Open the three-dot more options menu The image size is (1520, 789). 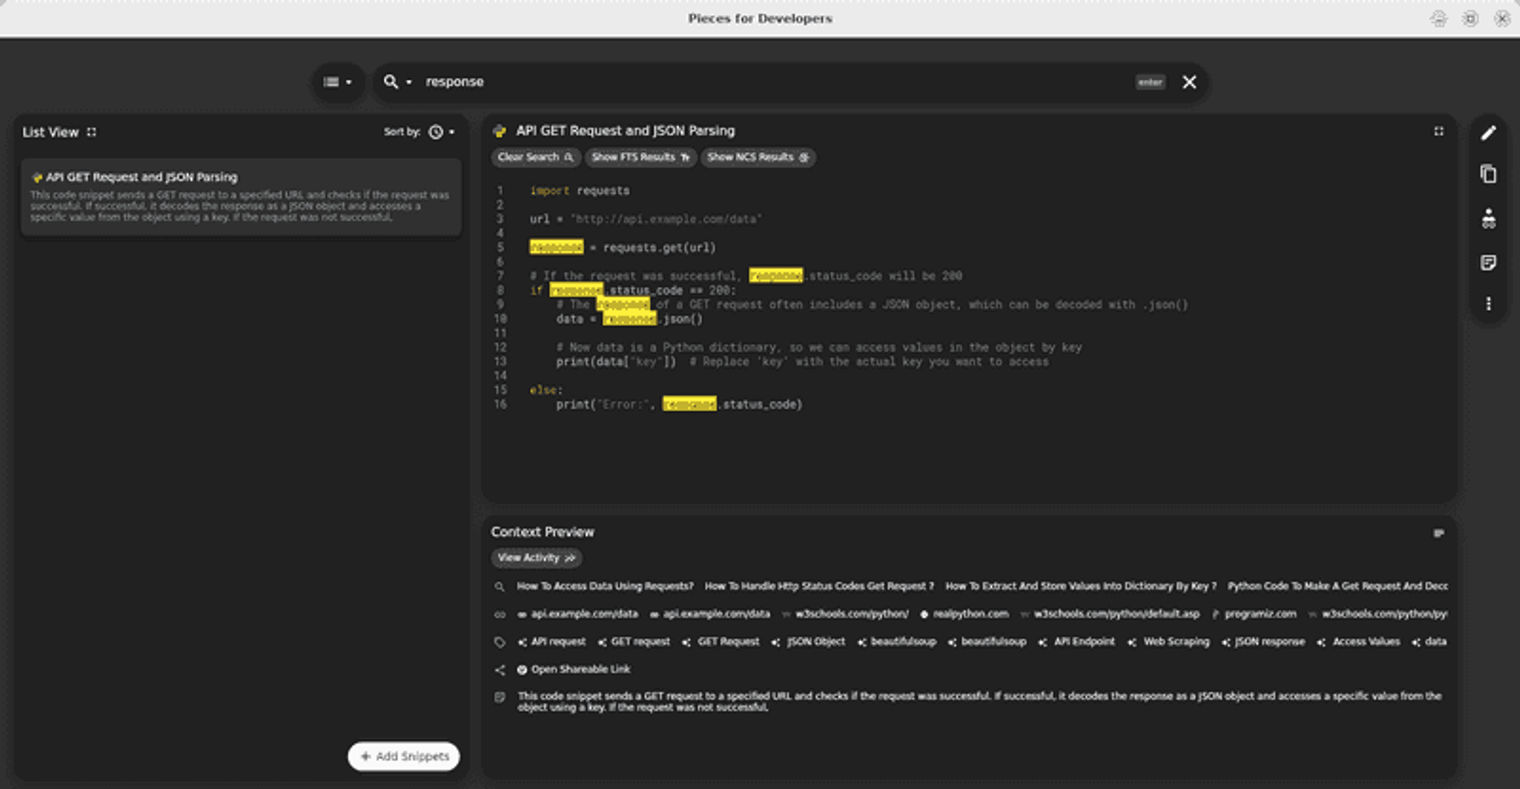point(1489,304)
